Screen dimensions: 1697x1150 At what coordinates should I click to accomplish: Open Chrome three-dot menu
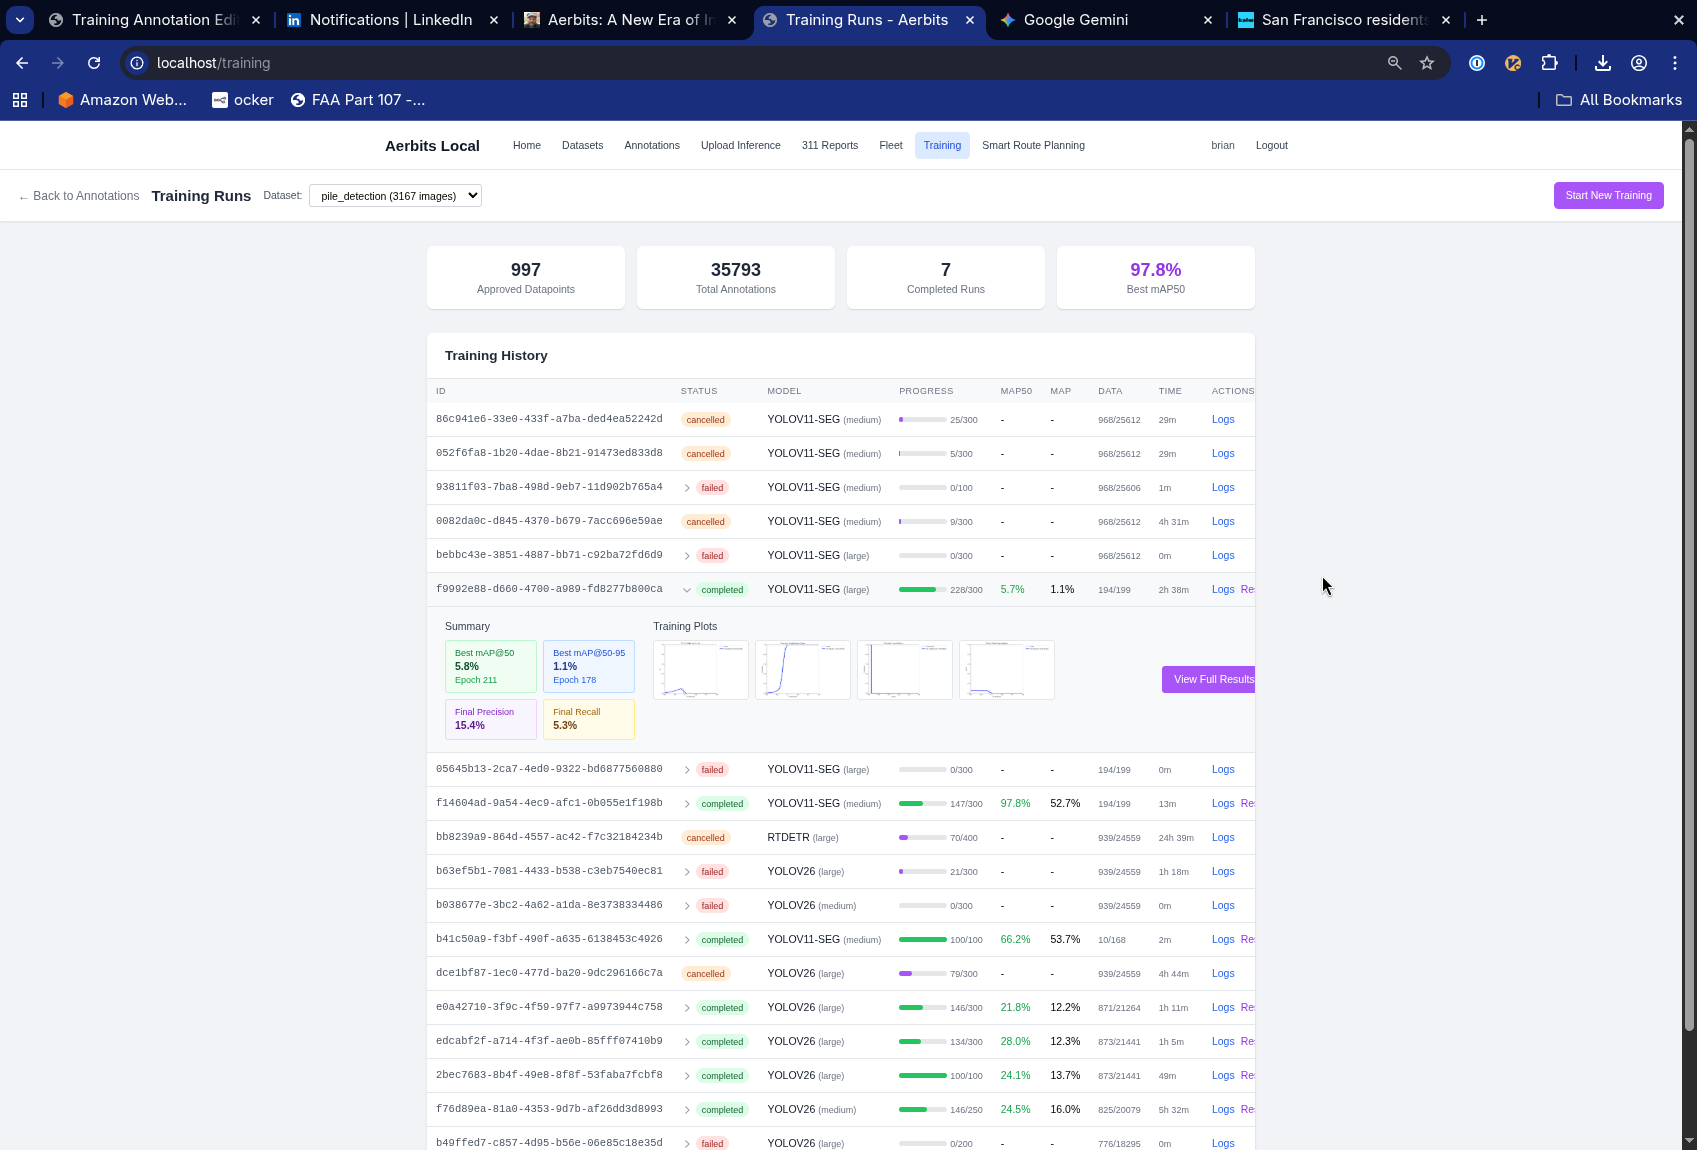pyautogui.click(x=1675, y=63)
